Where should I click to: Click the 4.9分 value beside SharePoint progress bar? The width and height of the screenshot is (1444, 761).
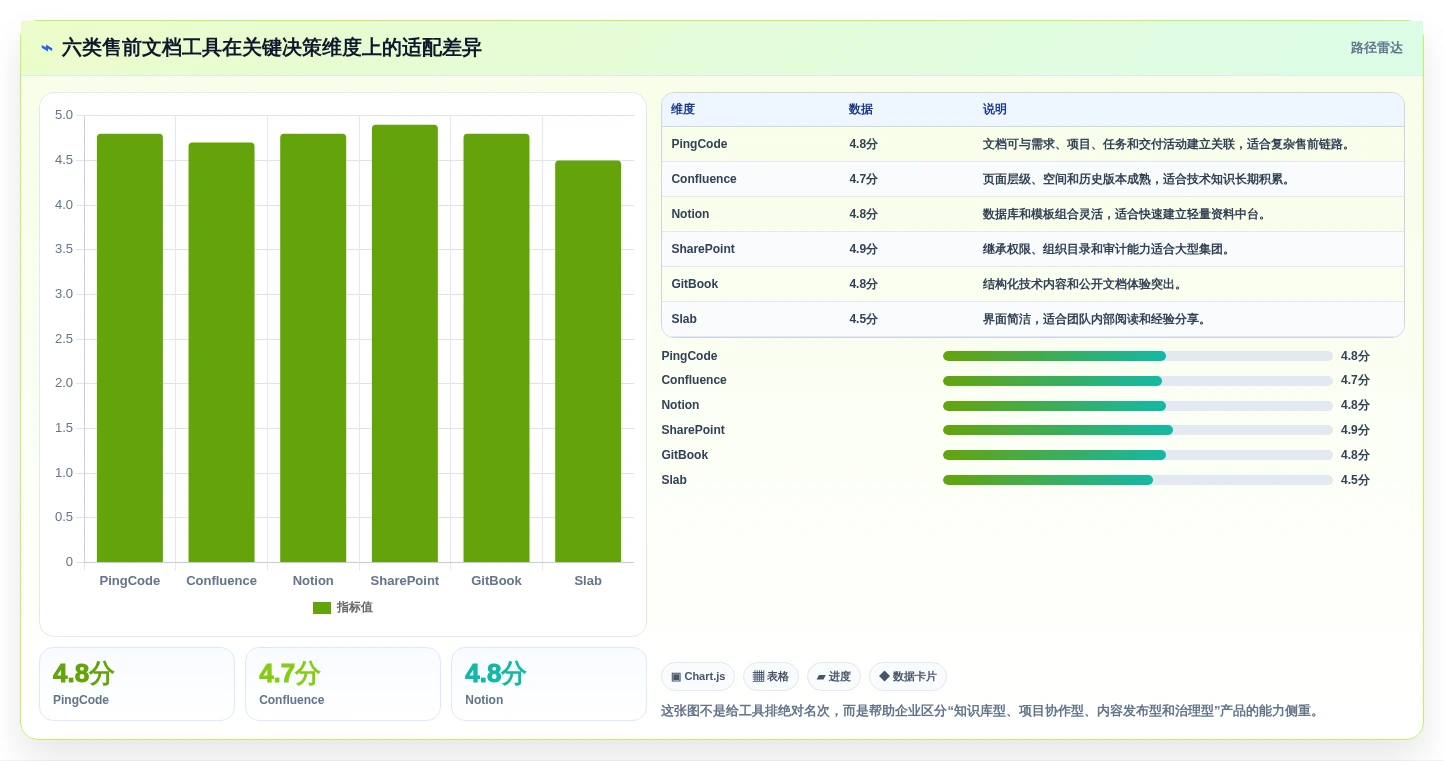(x=1355, y=430)
